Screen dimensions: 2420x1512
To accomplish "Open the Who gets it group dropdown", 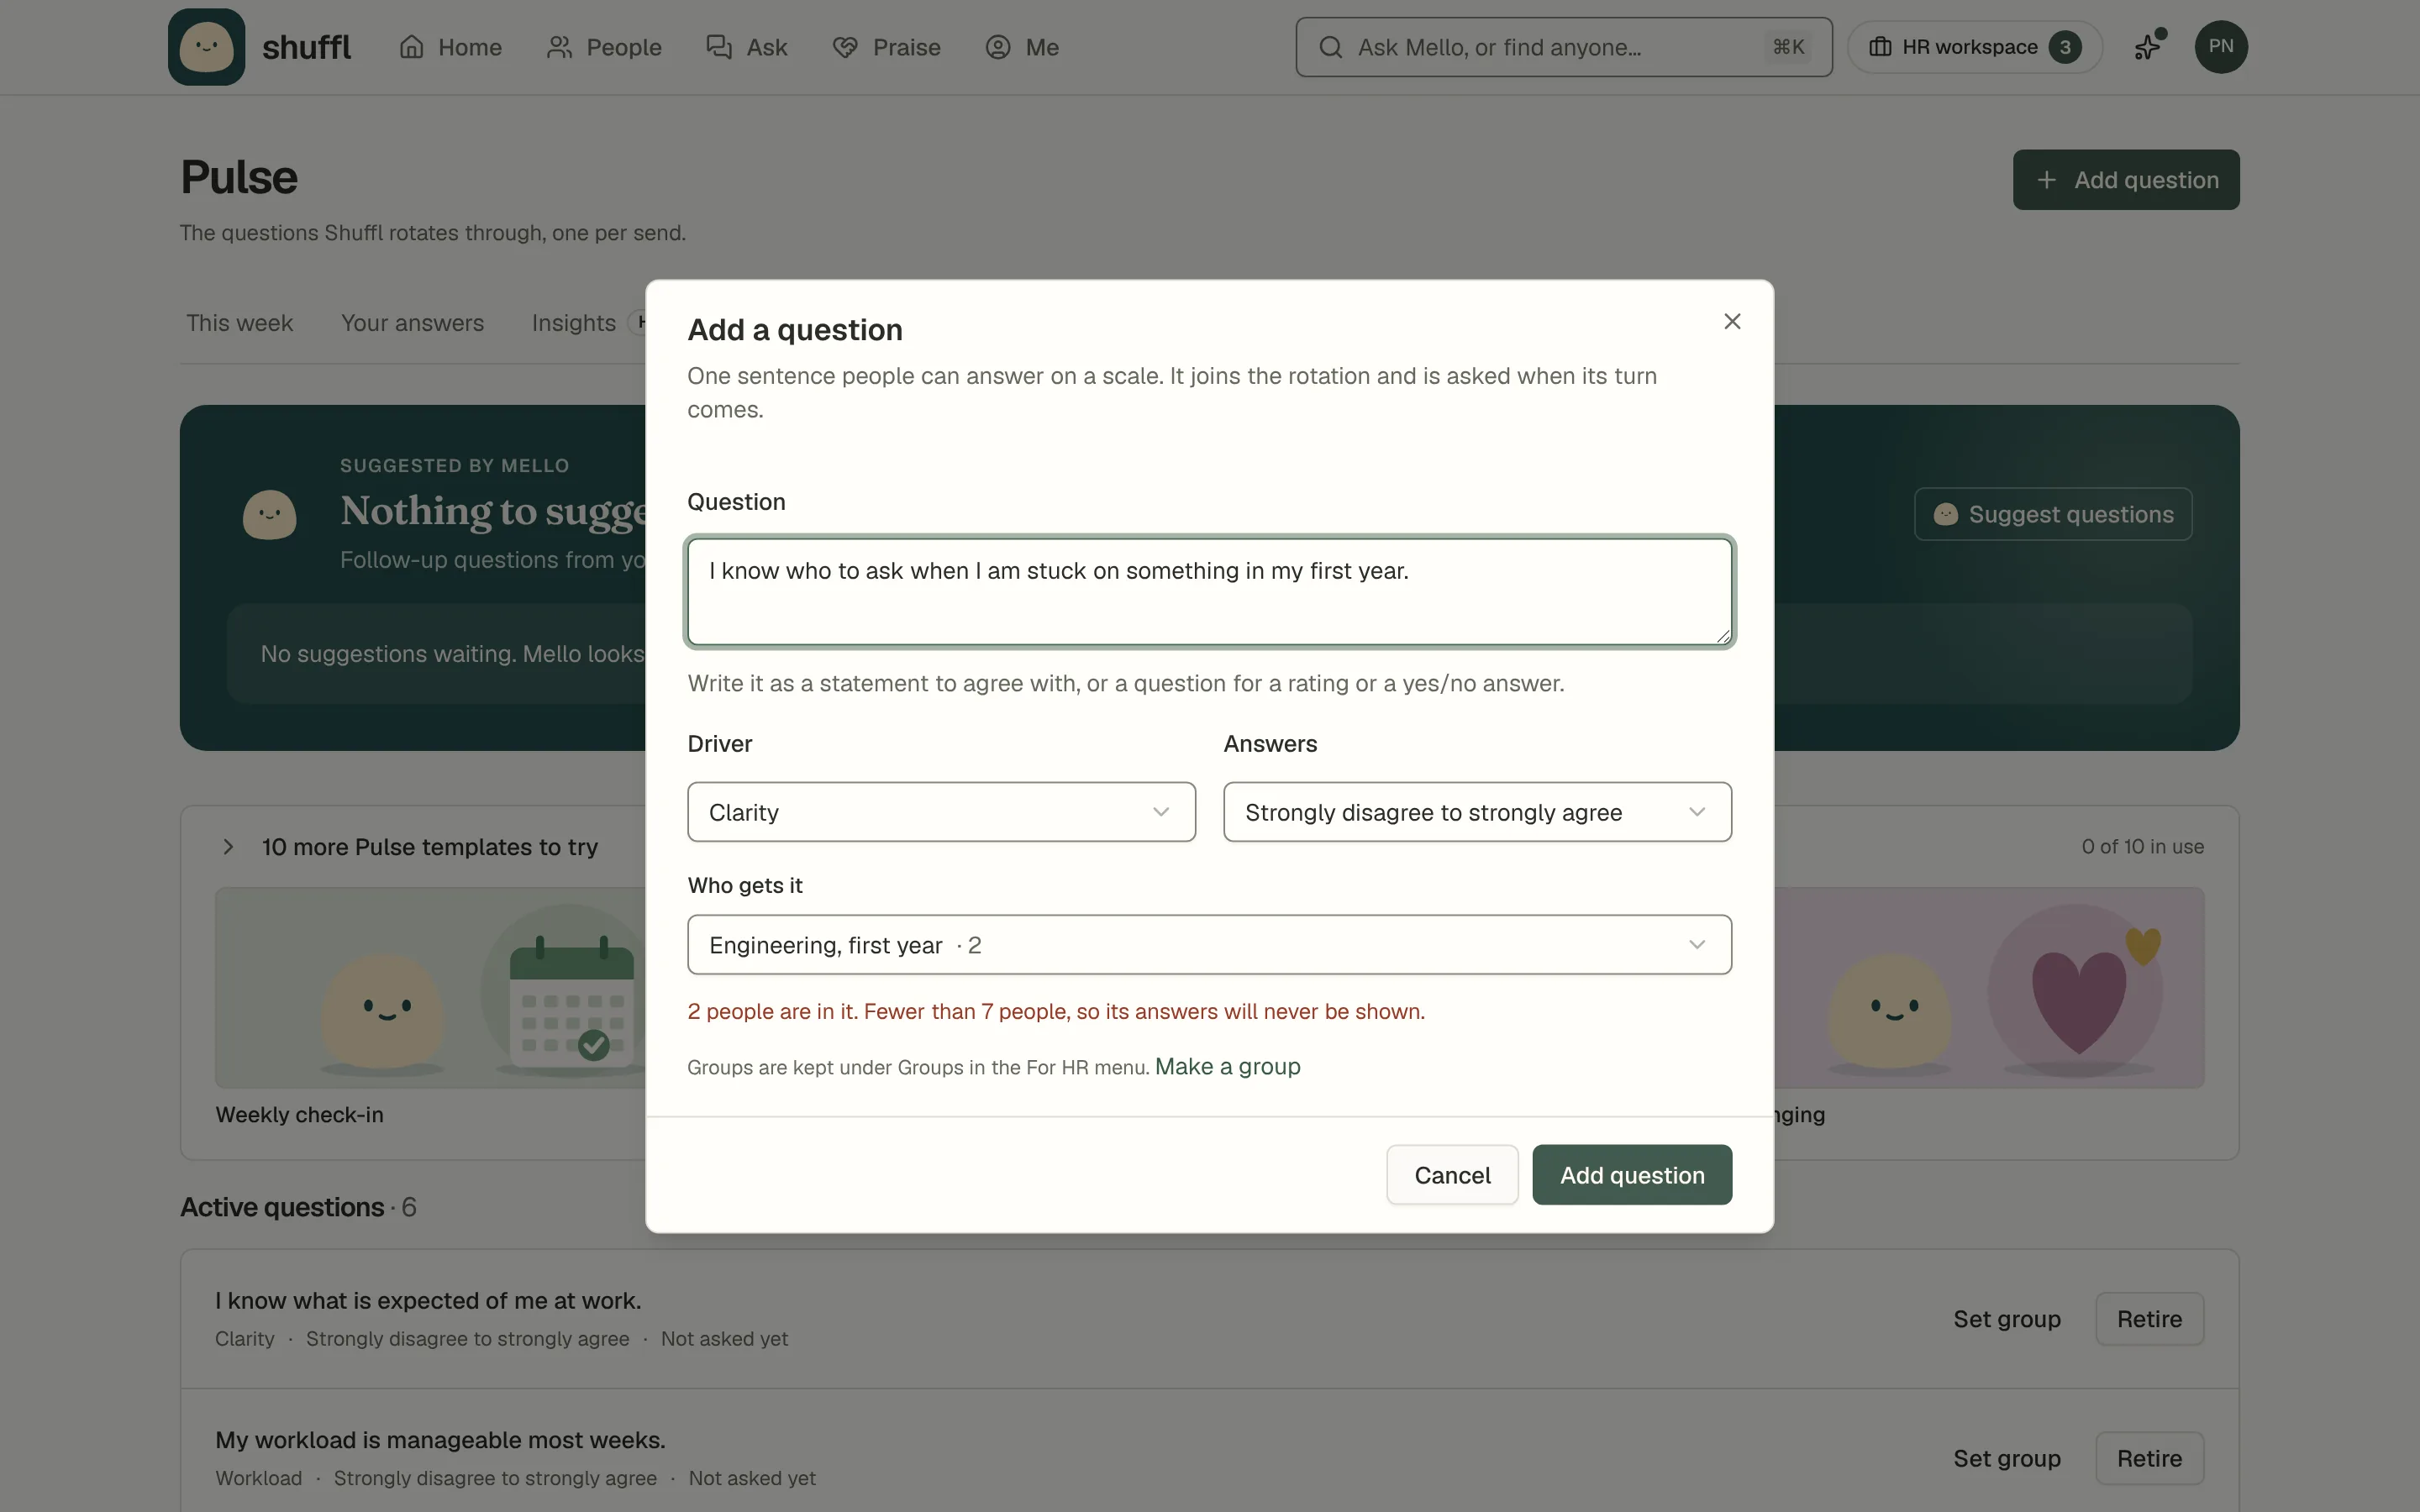I will (1209, 945).
